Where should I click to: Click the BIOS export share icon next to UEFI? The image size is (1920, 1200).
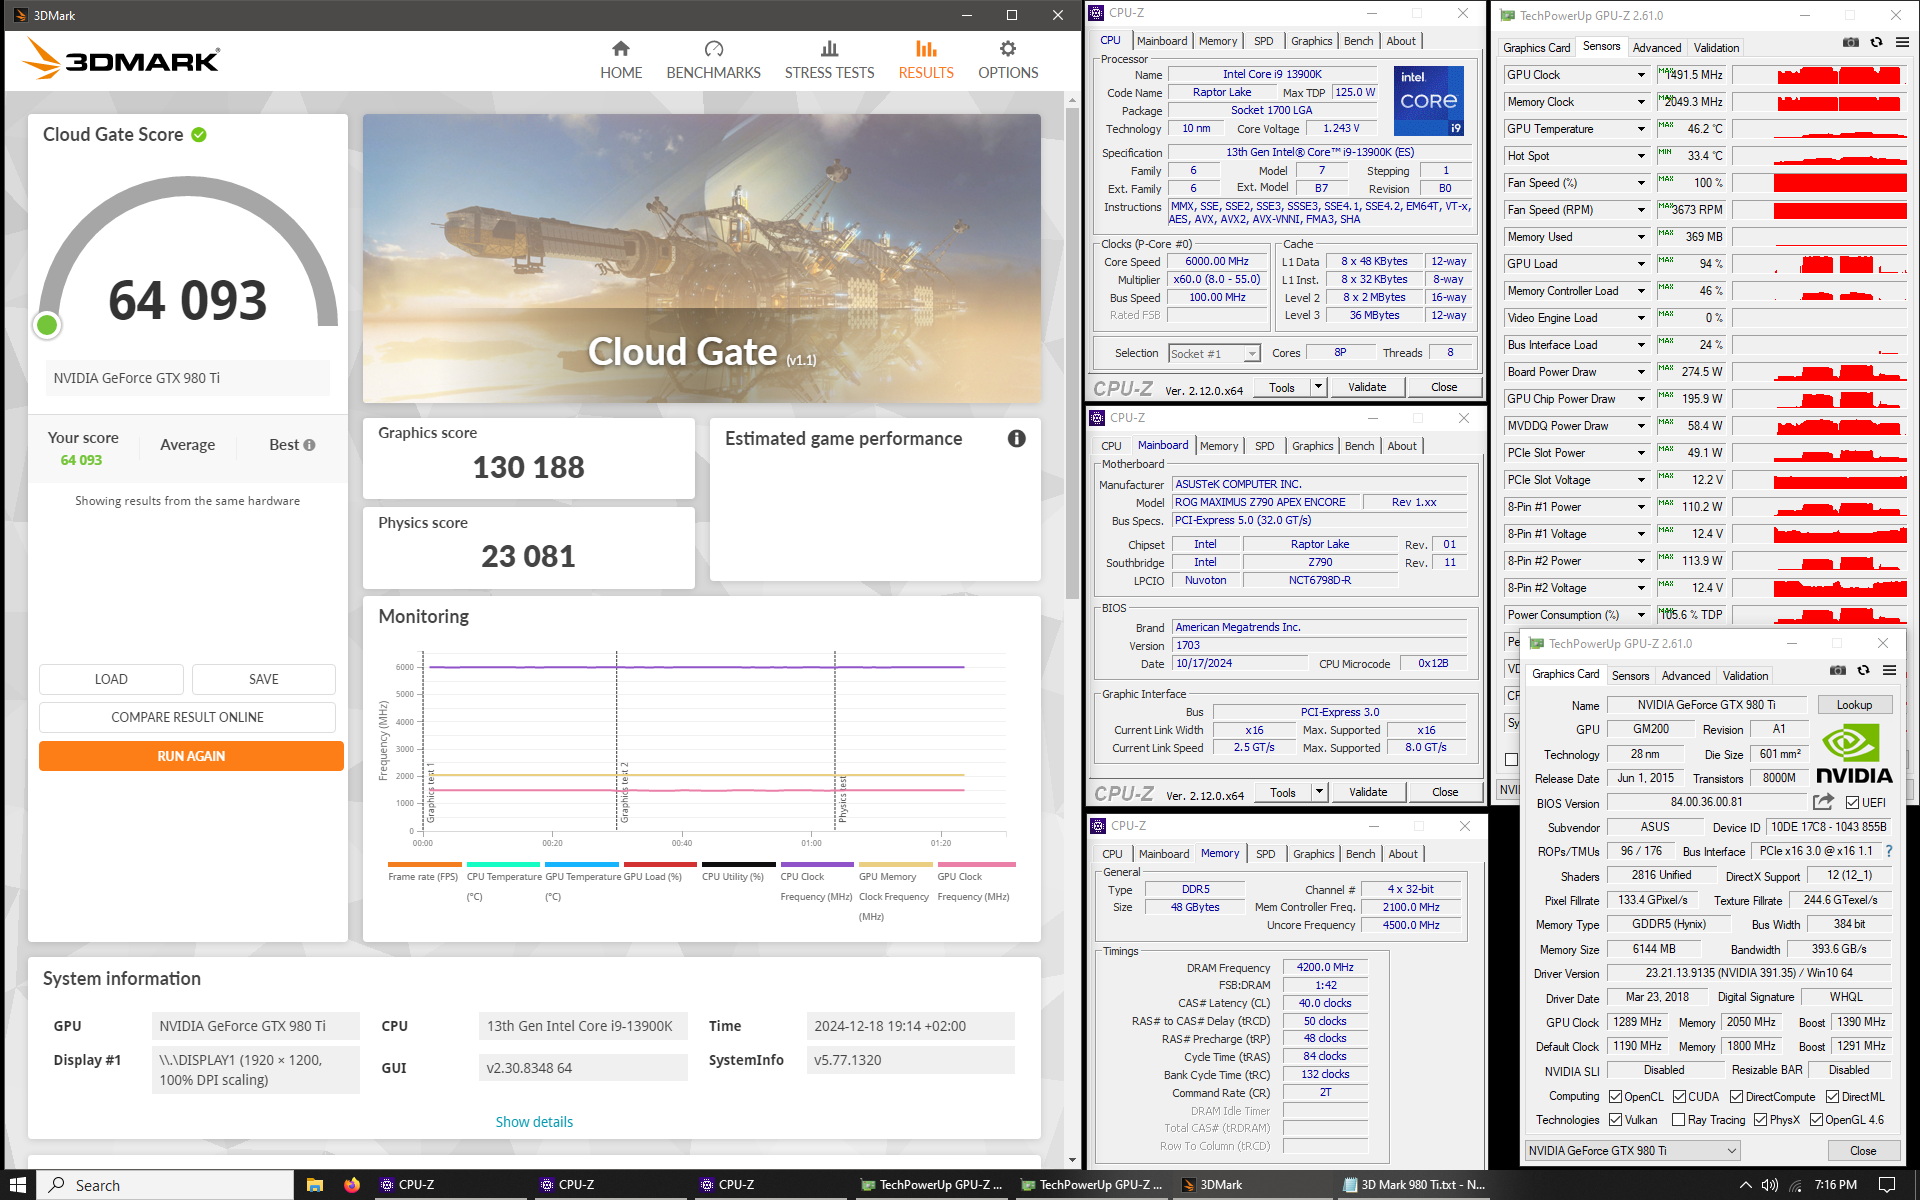click(1823, 802)
